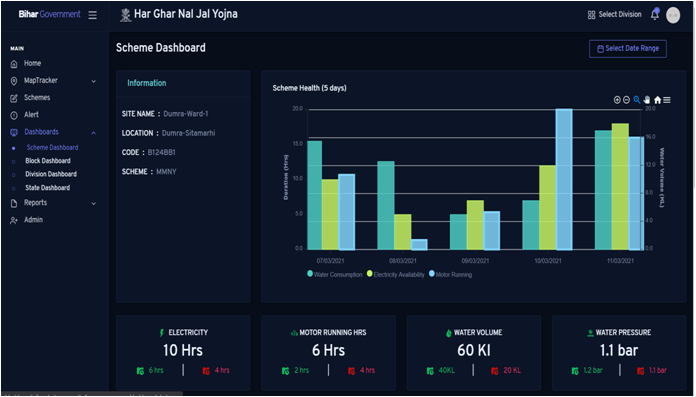The height and width of the screenshot is (397, 696).
Task: Click the Water Pressure icon
Action: (x=590, y=333)
